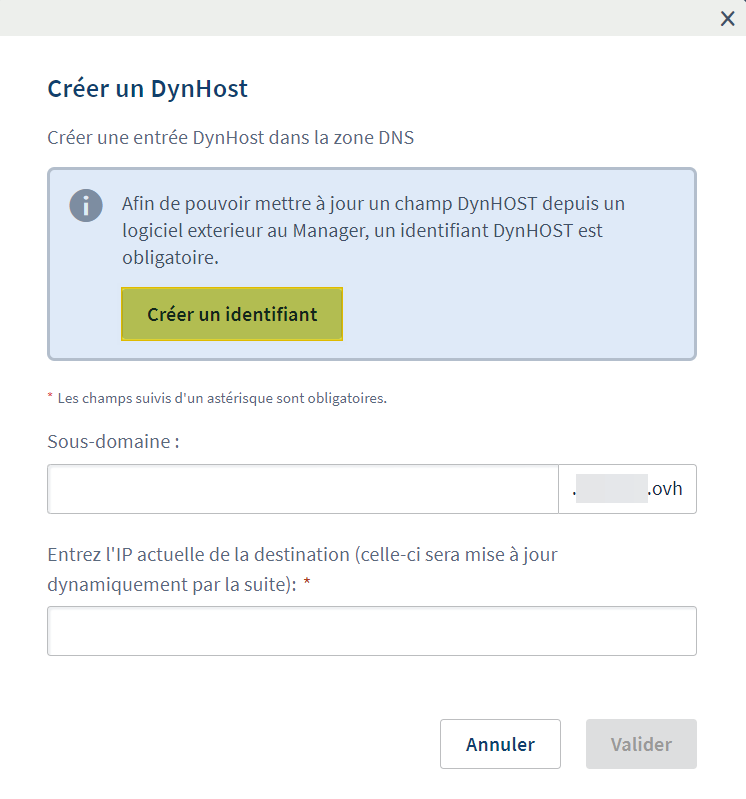The image size is (746, 799).
Task: Click the word 'obligatoire.' in the info banner
Action: pyautogui.click(x=170, y=258)
